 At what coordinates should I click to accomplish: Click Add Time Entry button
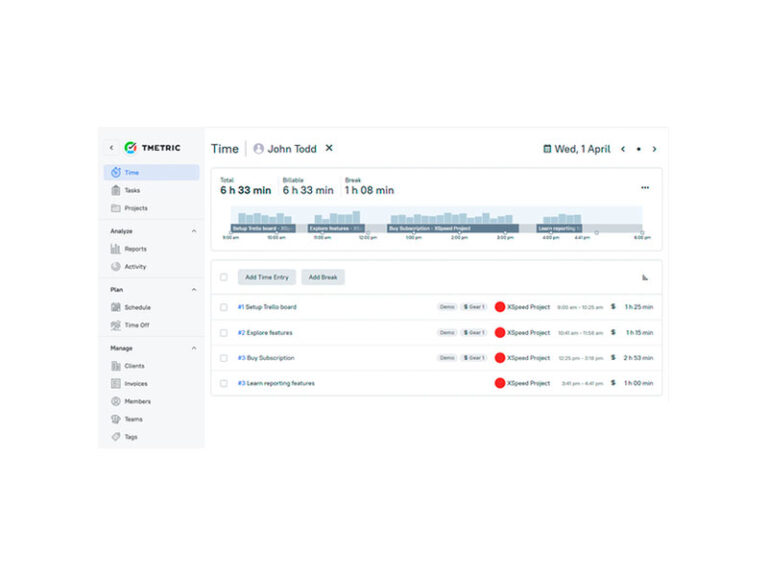pyautogui.click(x=267, y=277)
